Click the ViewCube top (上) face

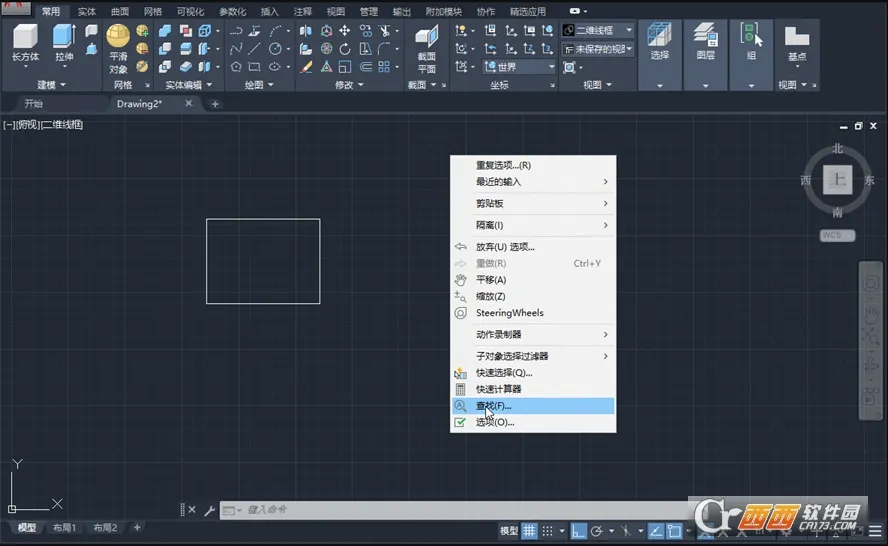(x=838, y=180)
